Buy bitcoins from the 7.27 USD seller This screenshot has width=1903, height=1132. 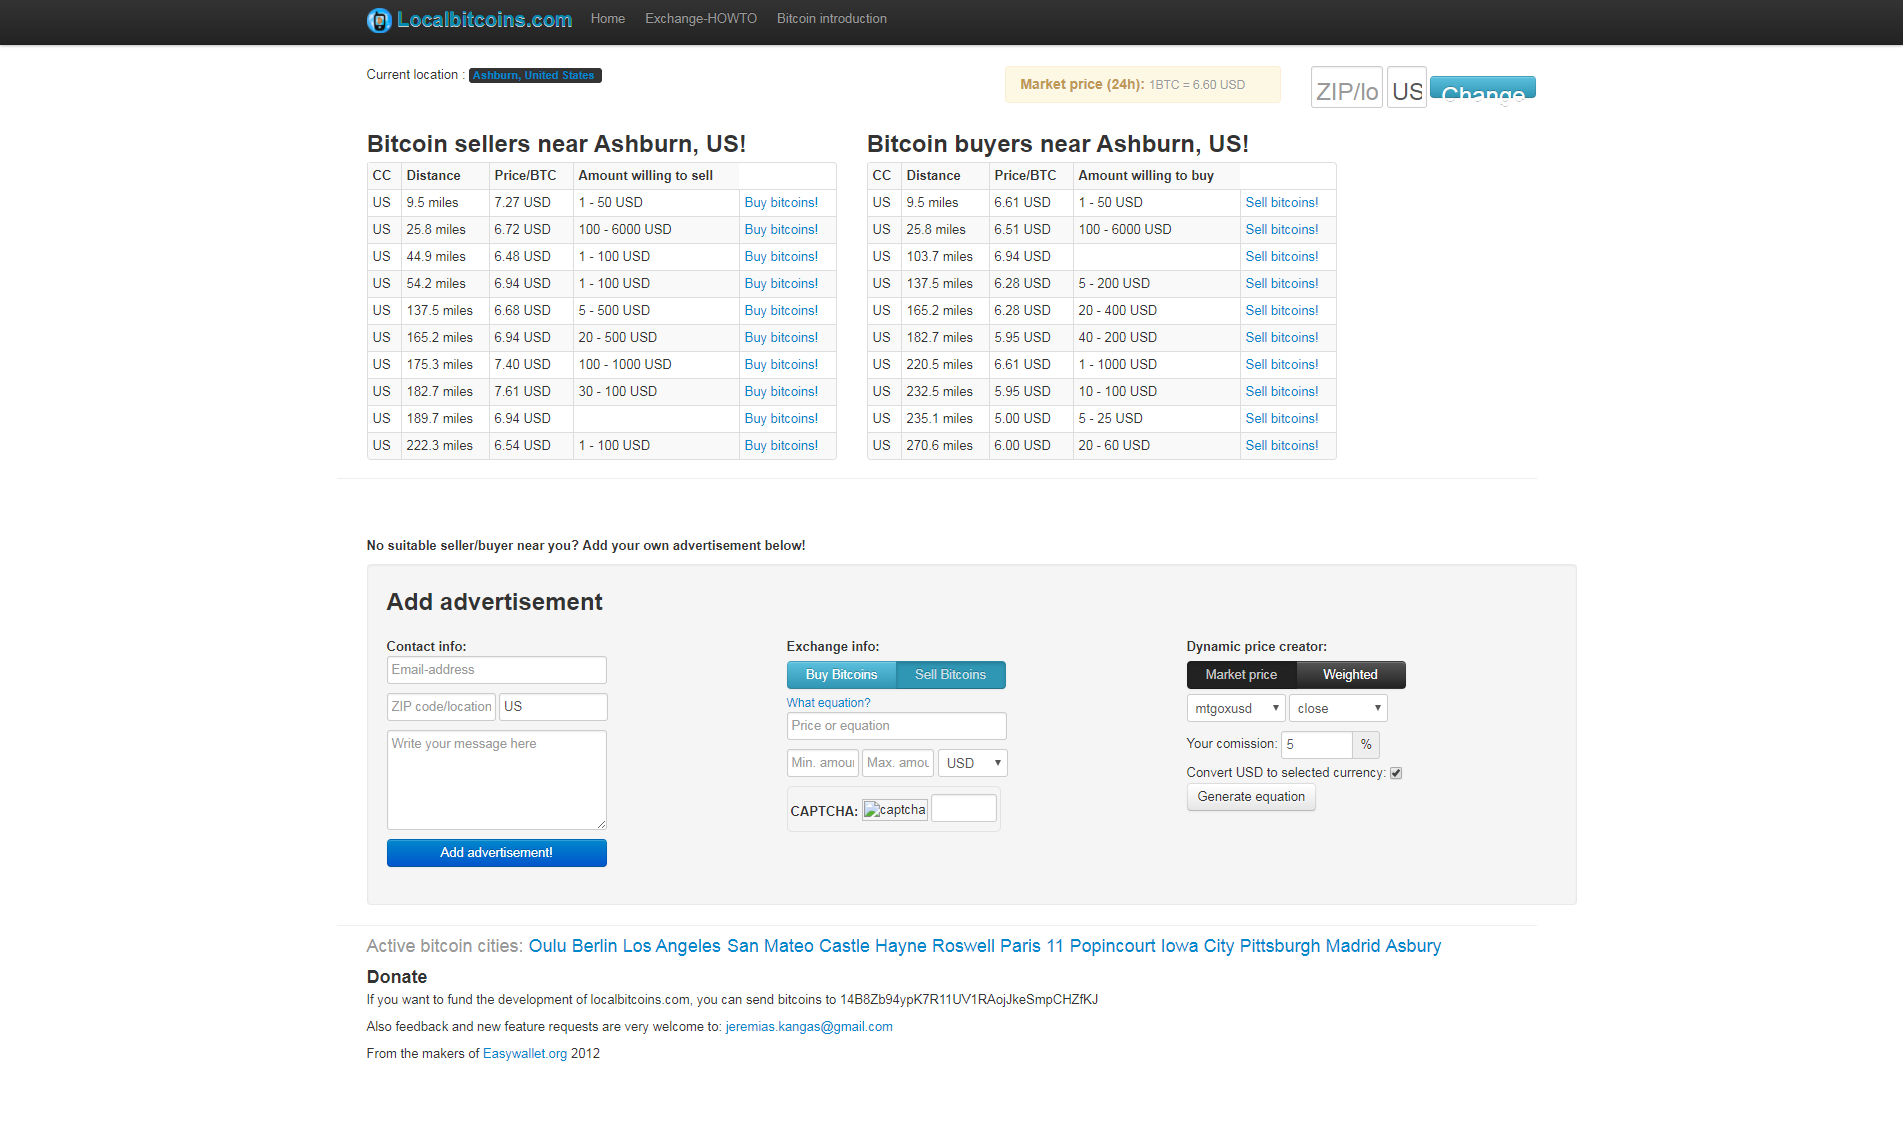(x=781, y=203)
